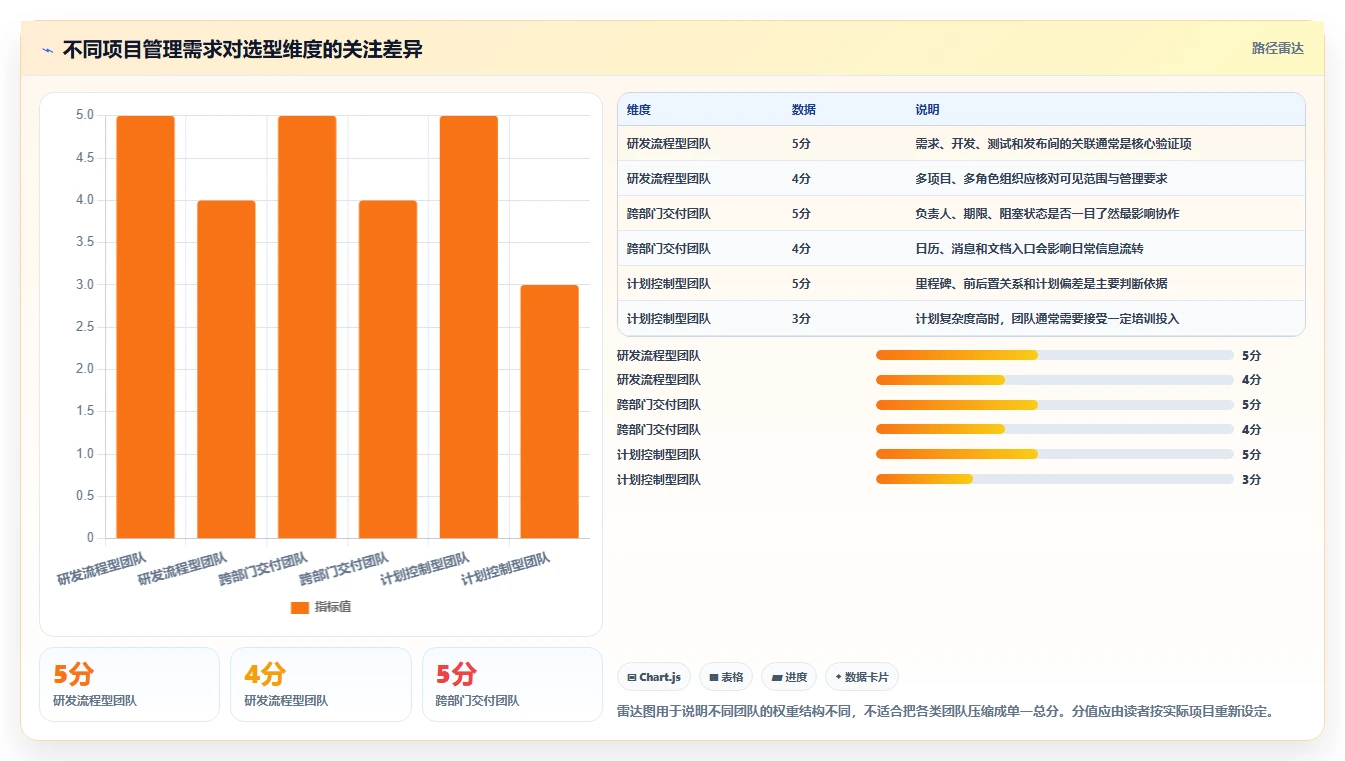The image size is (1345, 761).
Task: Click the 计划控制型团队 3分 progress bar
Action: coord(1055,480)
